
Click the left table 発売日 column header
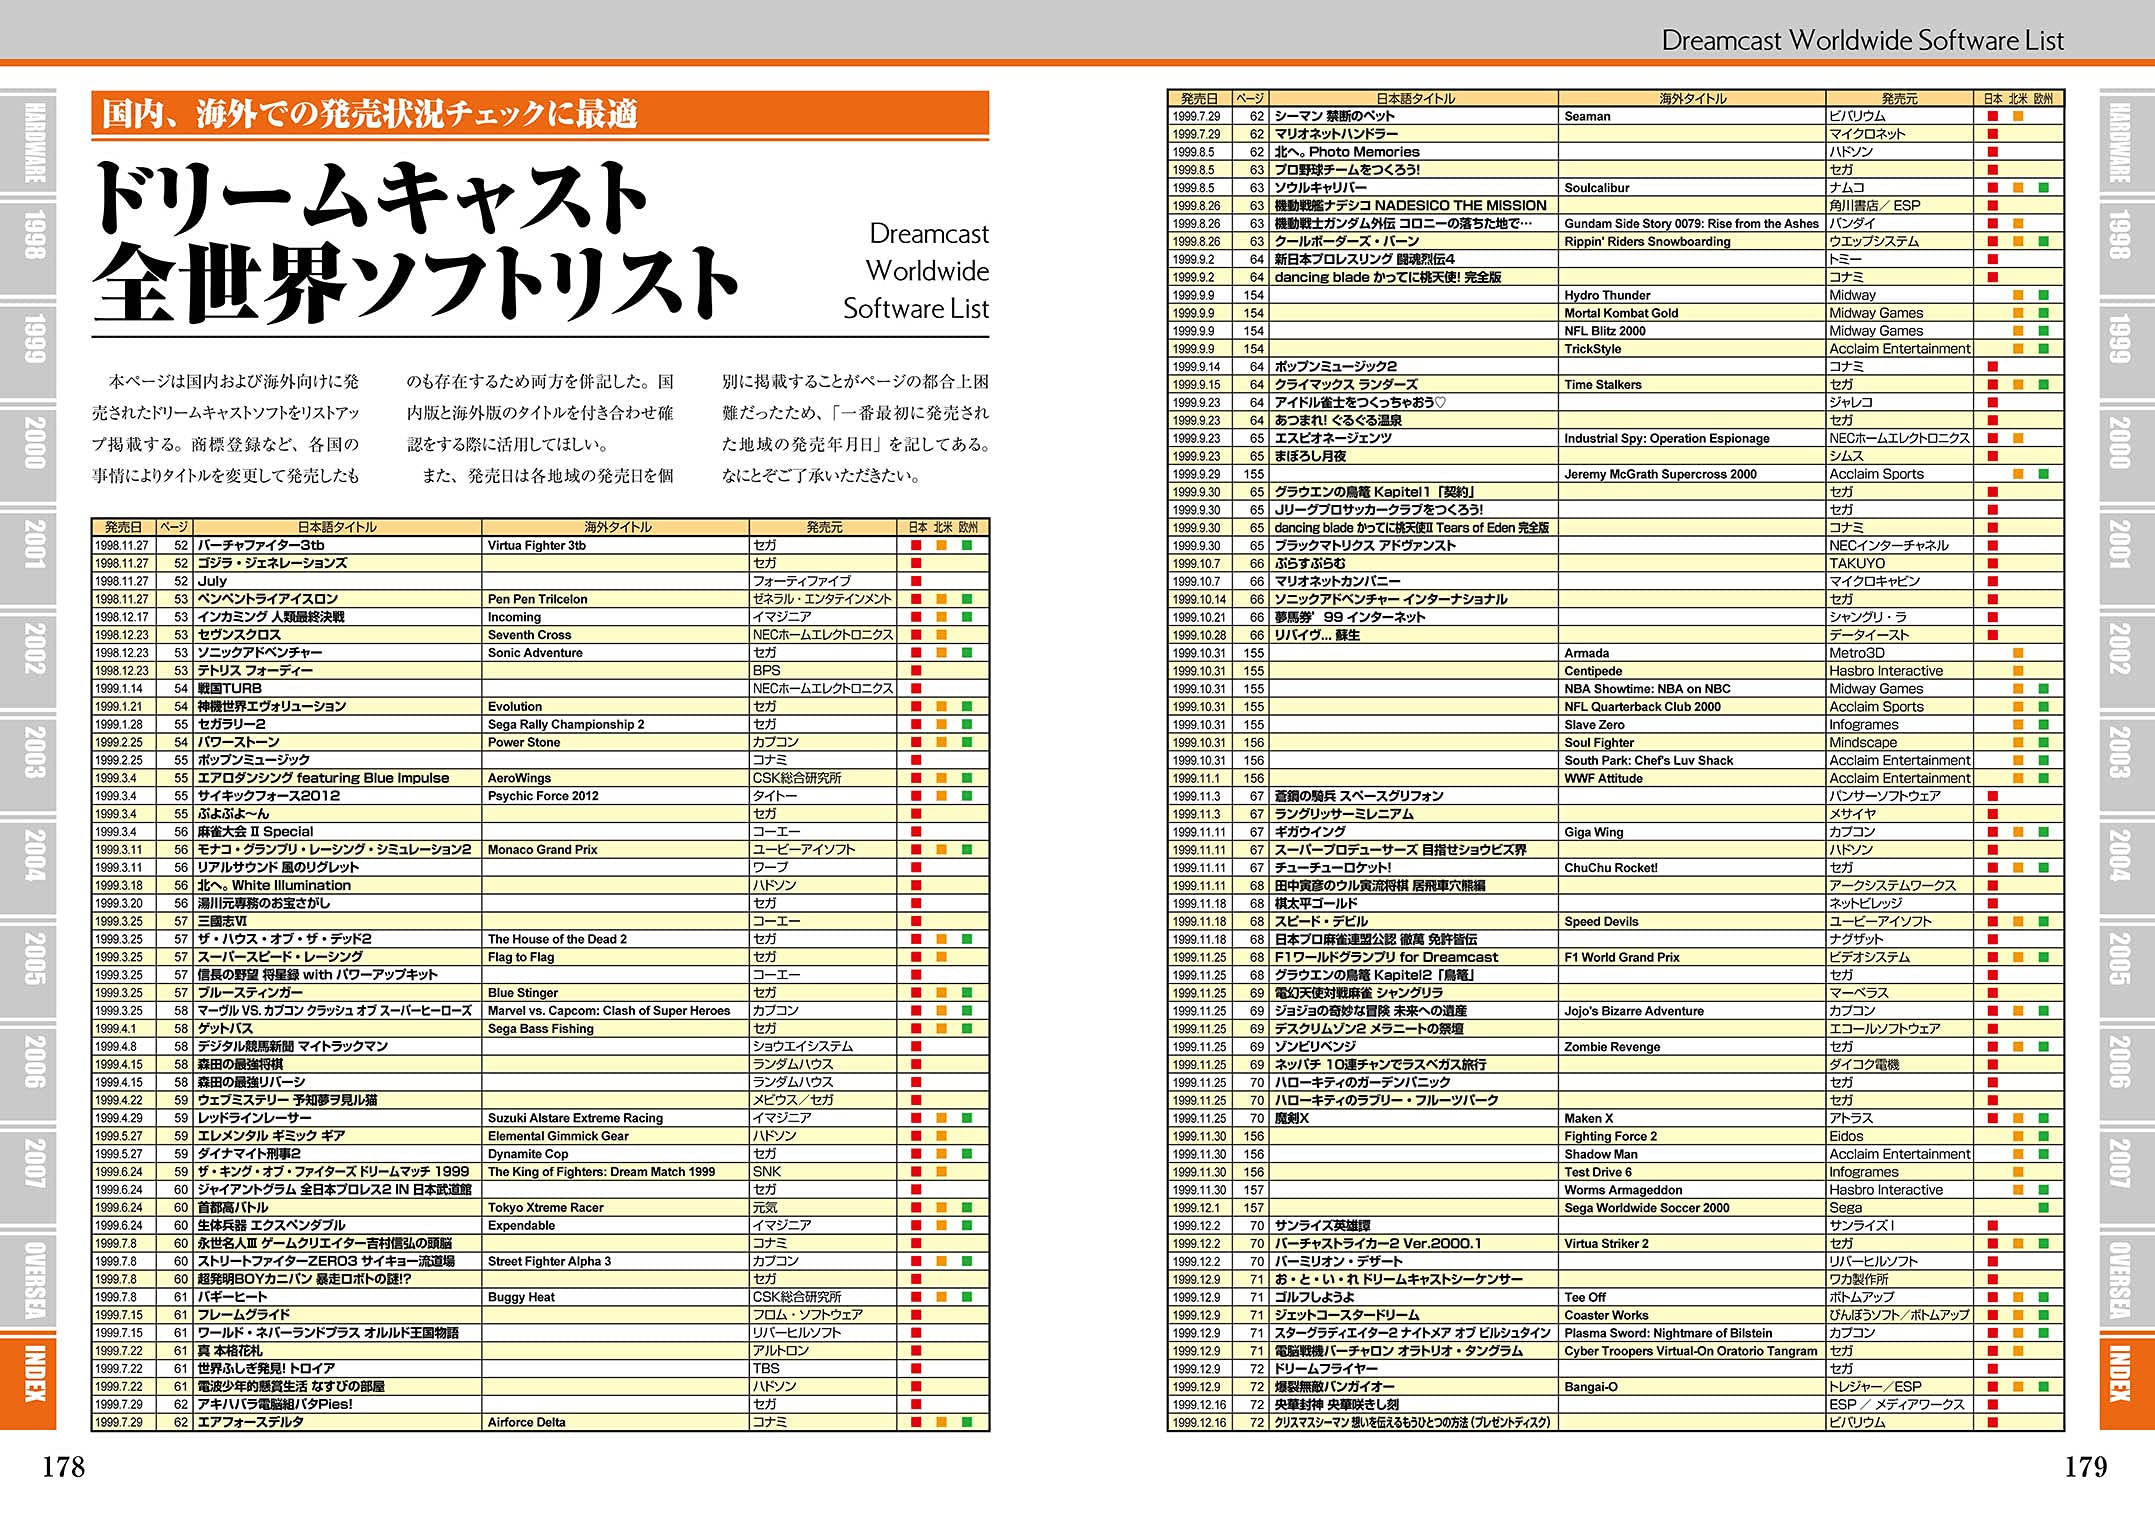click(x=122, y=527)
